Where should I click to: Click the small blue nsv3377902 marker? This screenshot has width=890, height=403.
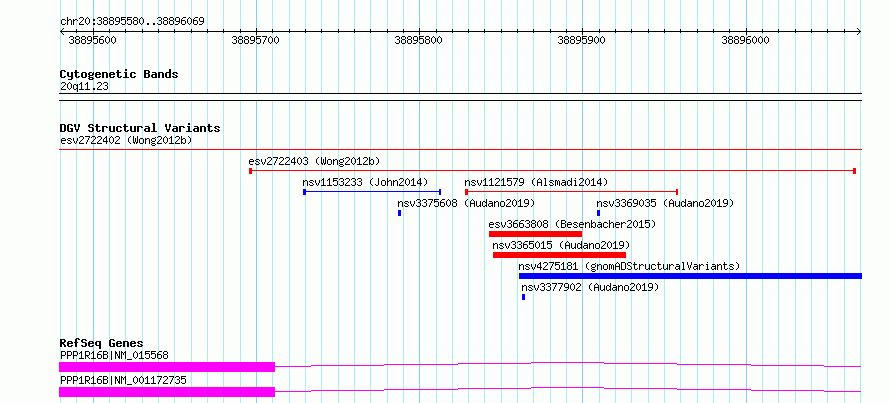(523, 297)
